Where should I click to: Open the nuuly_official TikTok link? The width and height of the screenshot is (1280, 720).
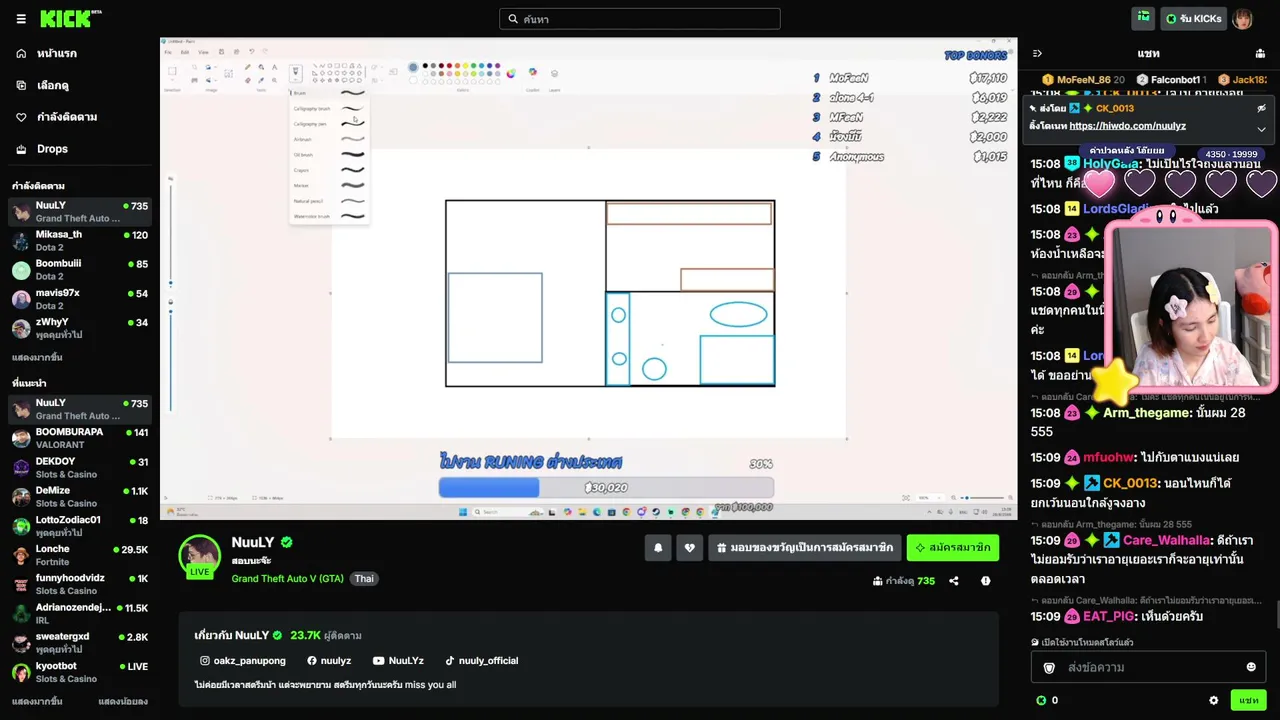coord(481,661)
